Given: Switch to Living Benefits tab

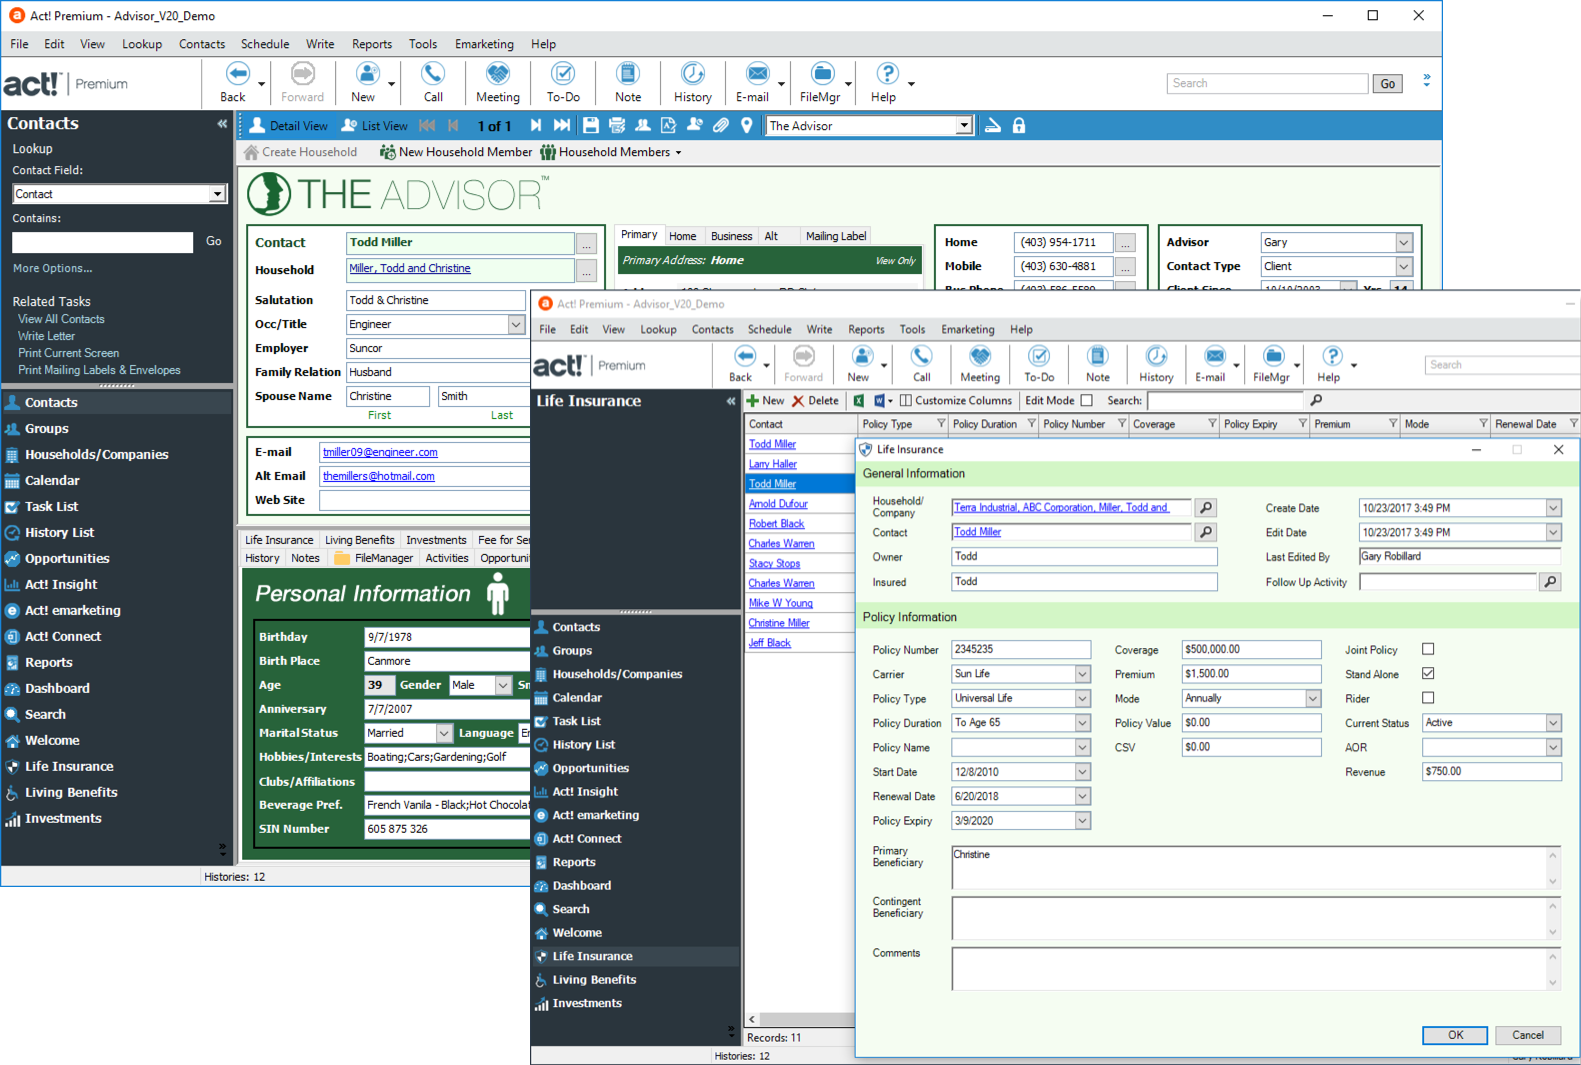Looking at the screenshot, I should [359, 540].
